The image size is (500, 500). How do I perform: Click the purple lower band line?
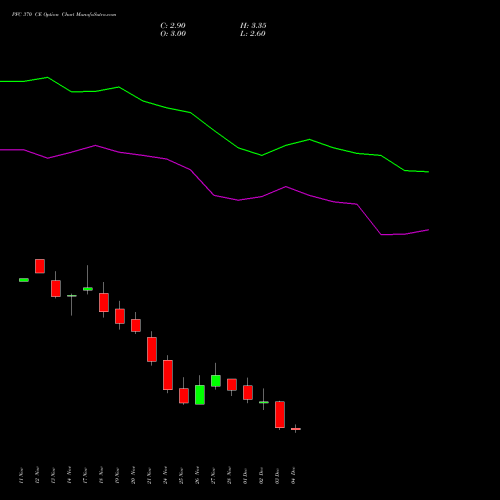click(x=214, y=195)
